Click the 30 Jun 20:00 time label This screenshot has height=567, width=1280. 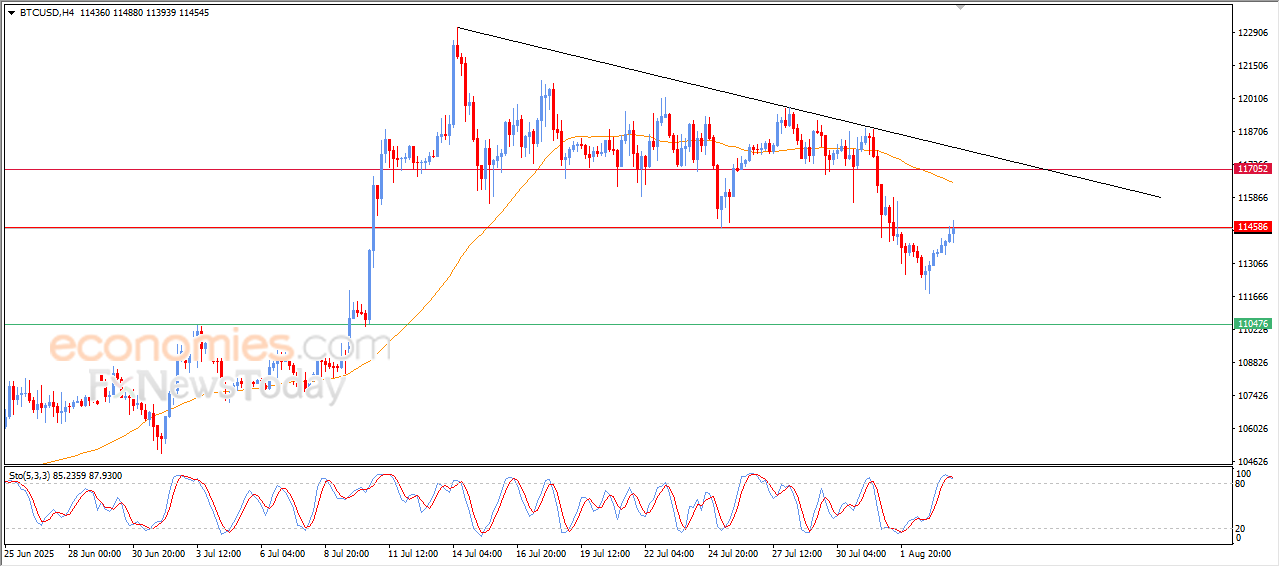click(158, 553)
